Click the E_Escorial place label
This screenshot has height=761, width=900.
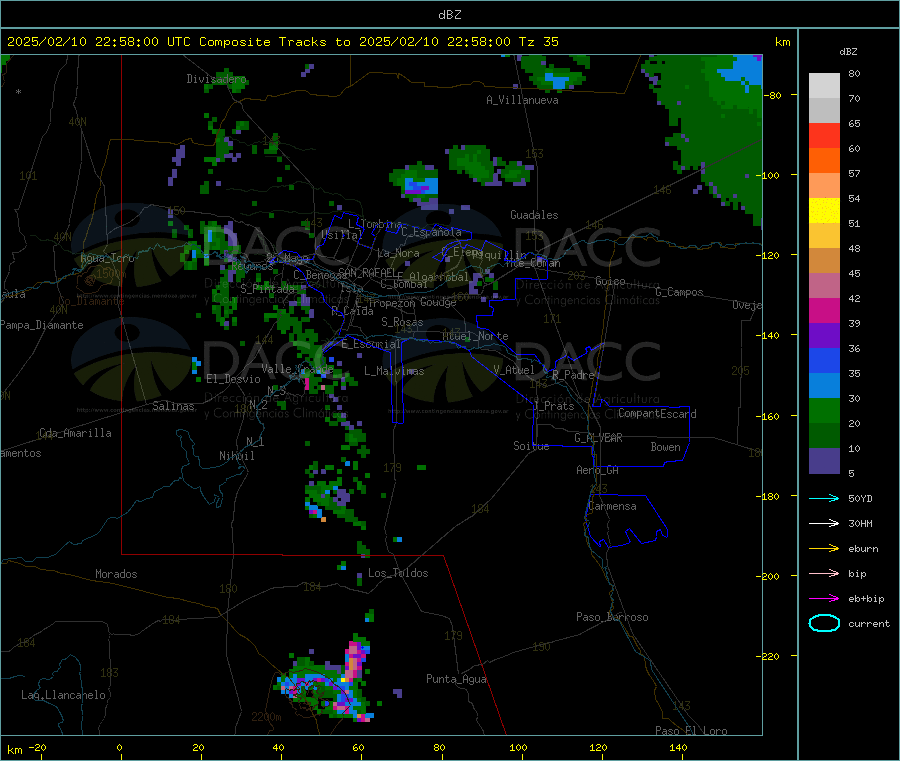pyautogui.click(x=371, y=344)
